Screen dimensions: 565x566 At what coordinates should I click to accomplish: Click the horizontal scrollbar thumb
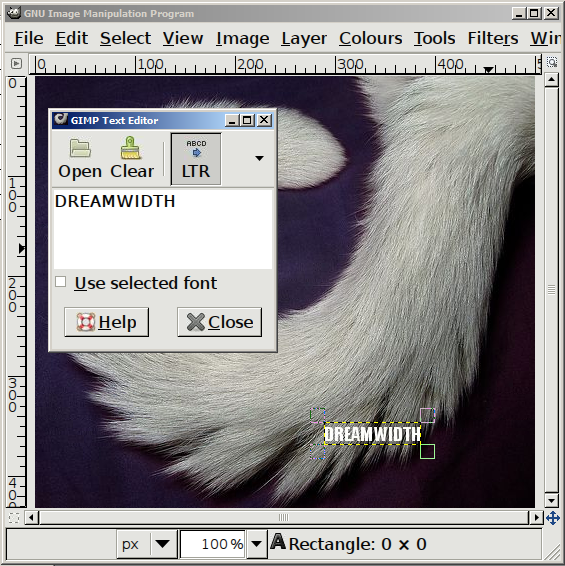point(284,518)
